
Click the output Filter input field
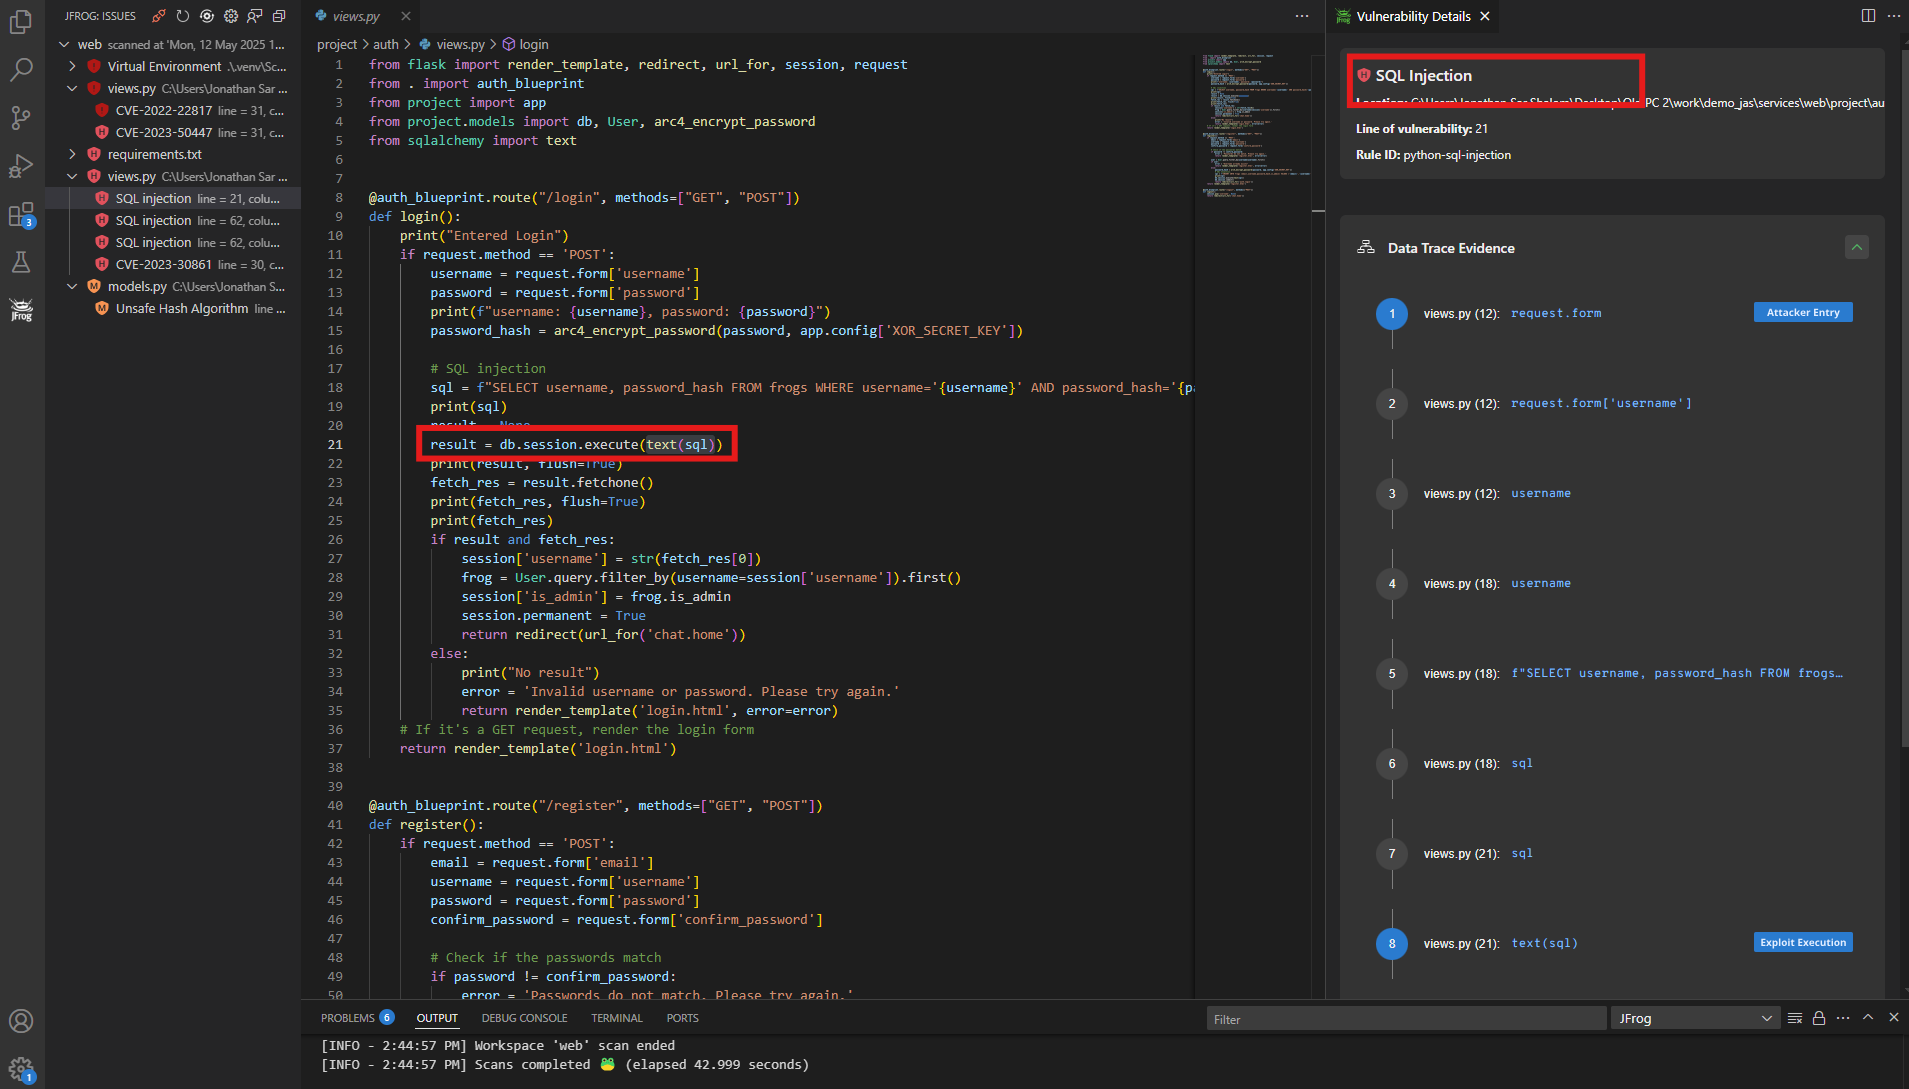(x=1405, y=1019)
